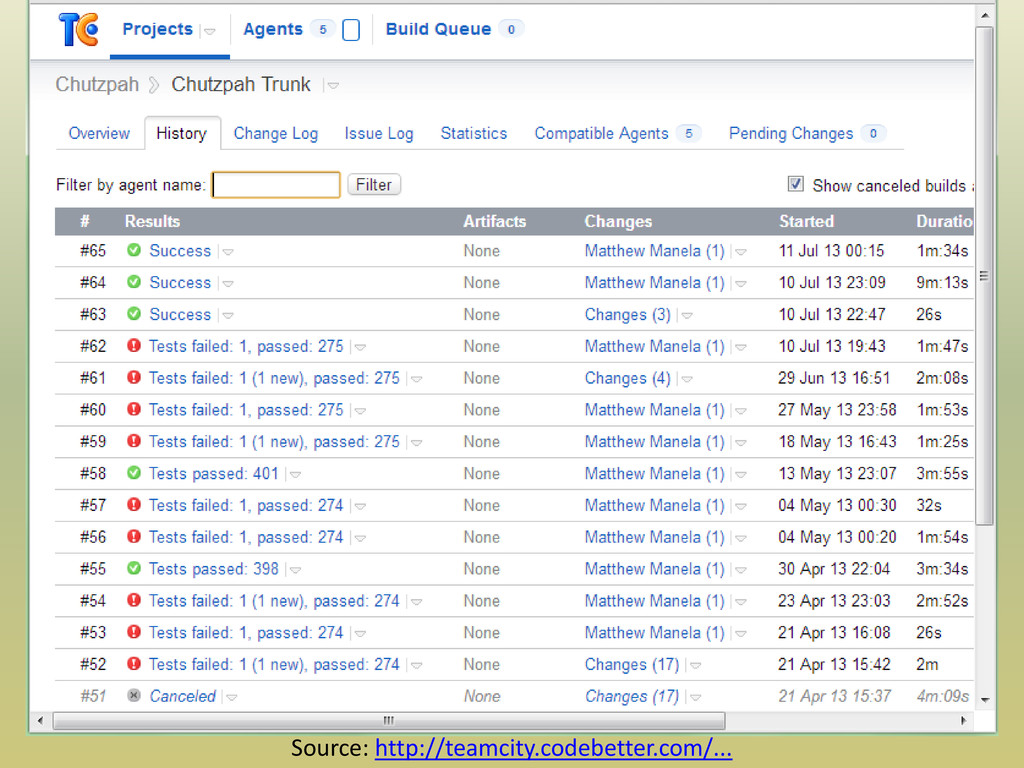Click the Changes column header

[618, 221]
